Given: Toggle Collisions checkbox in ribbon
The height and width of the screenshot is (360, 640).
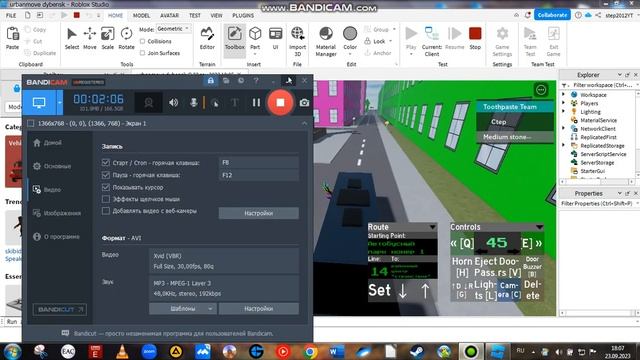Looking at the screenshot, I should point(142,41).
